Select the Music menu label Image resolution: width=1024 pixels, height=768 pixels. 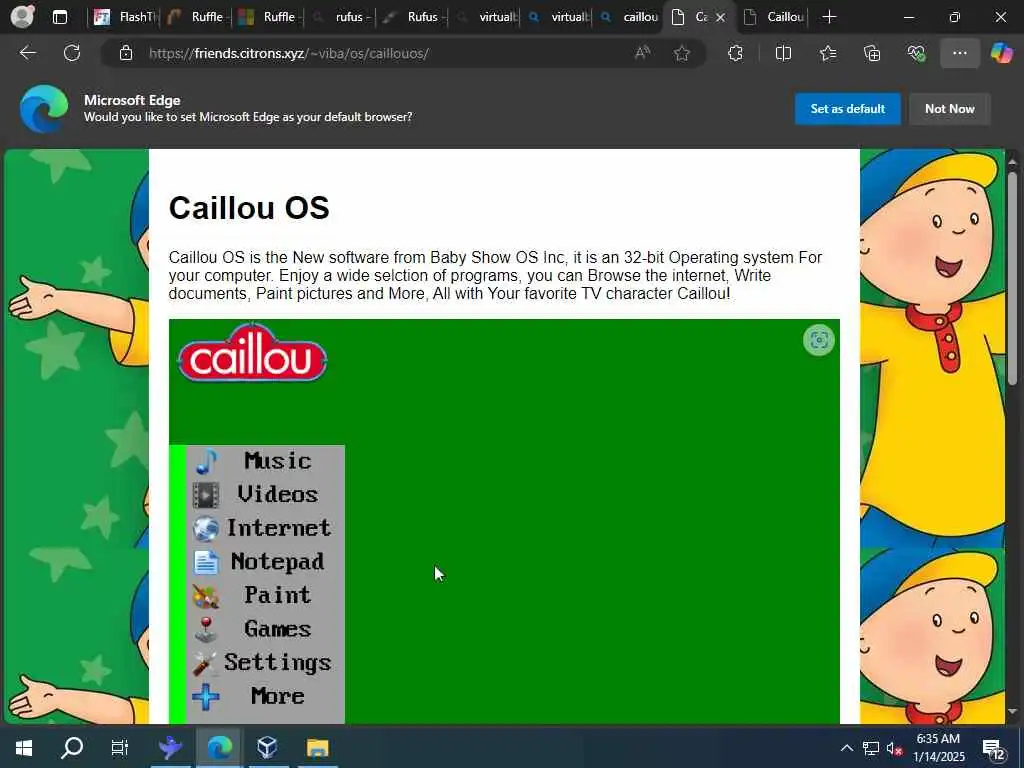(278, 461)
